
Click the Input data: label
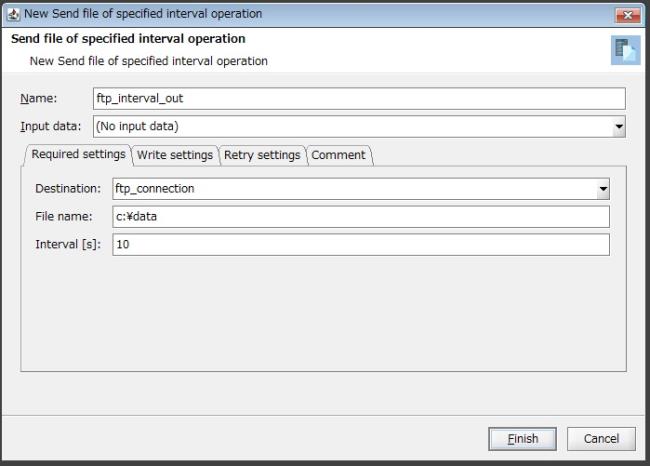tap(51, 126)
